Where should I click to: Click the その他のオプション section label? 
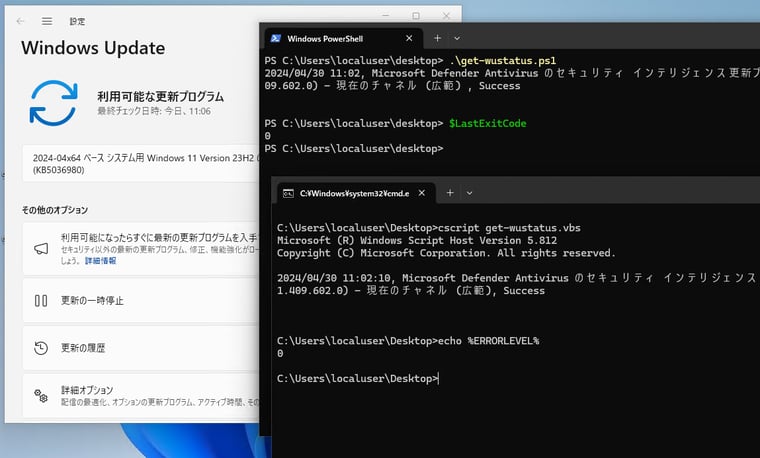(55, 210)
